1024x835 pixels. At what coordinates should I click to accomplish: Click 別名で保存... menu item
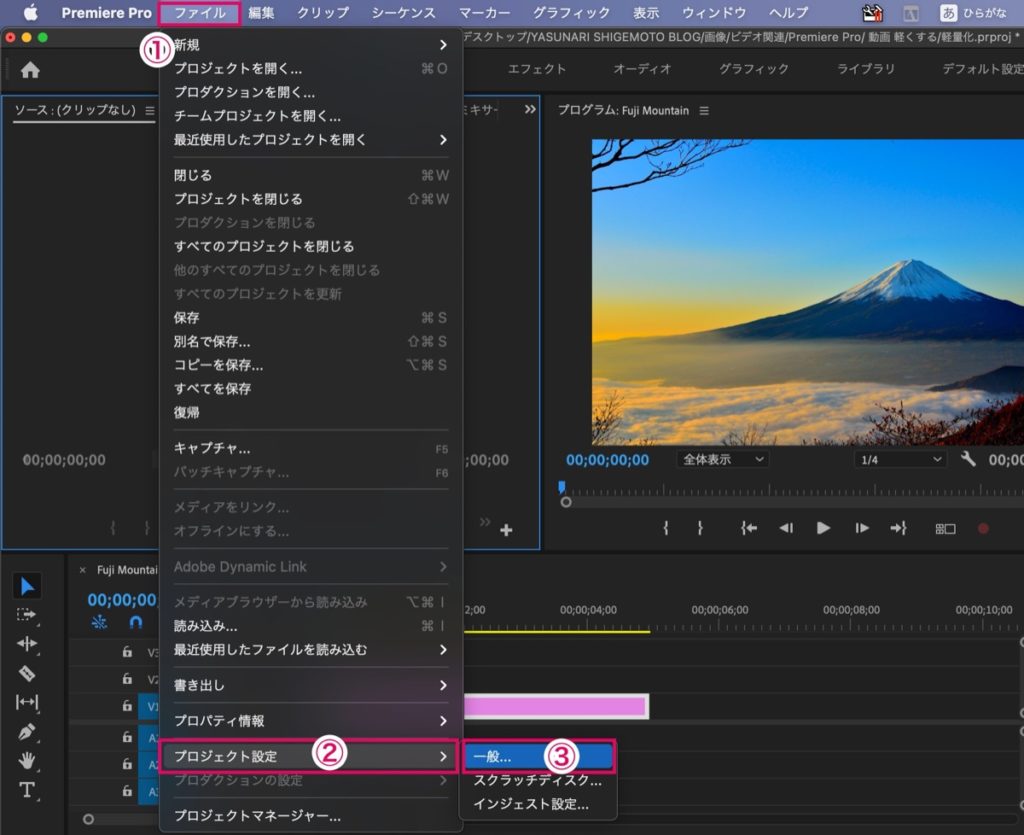pos(311,341)
